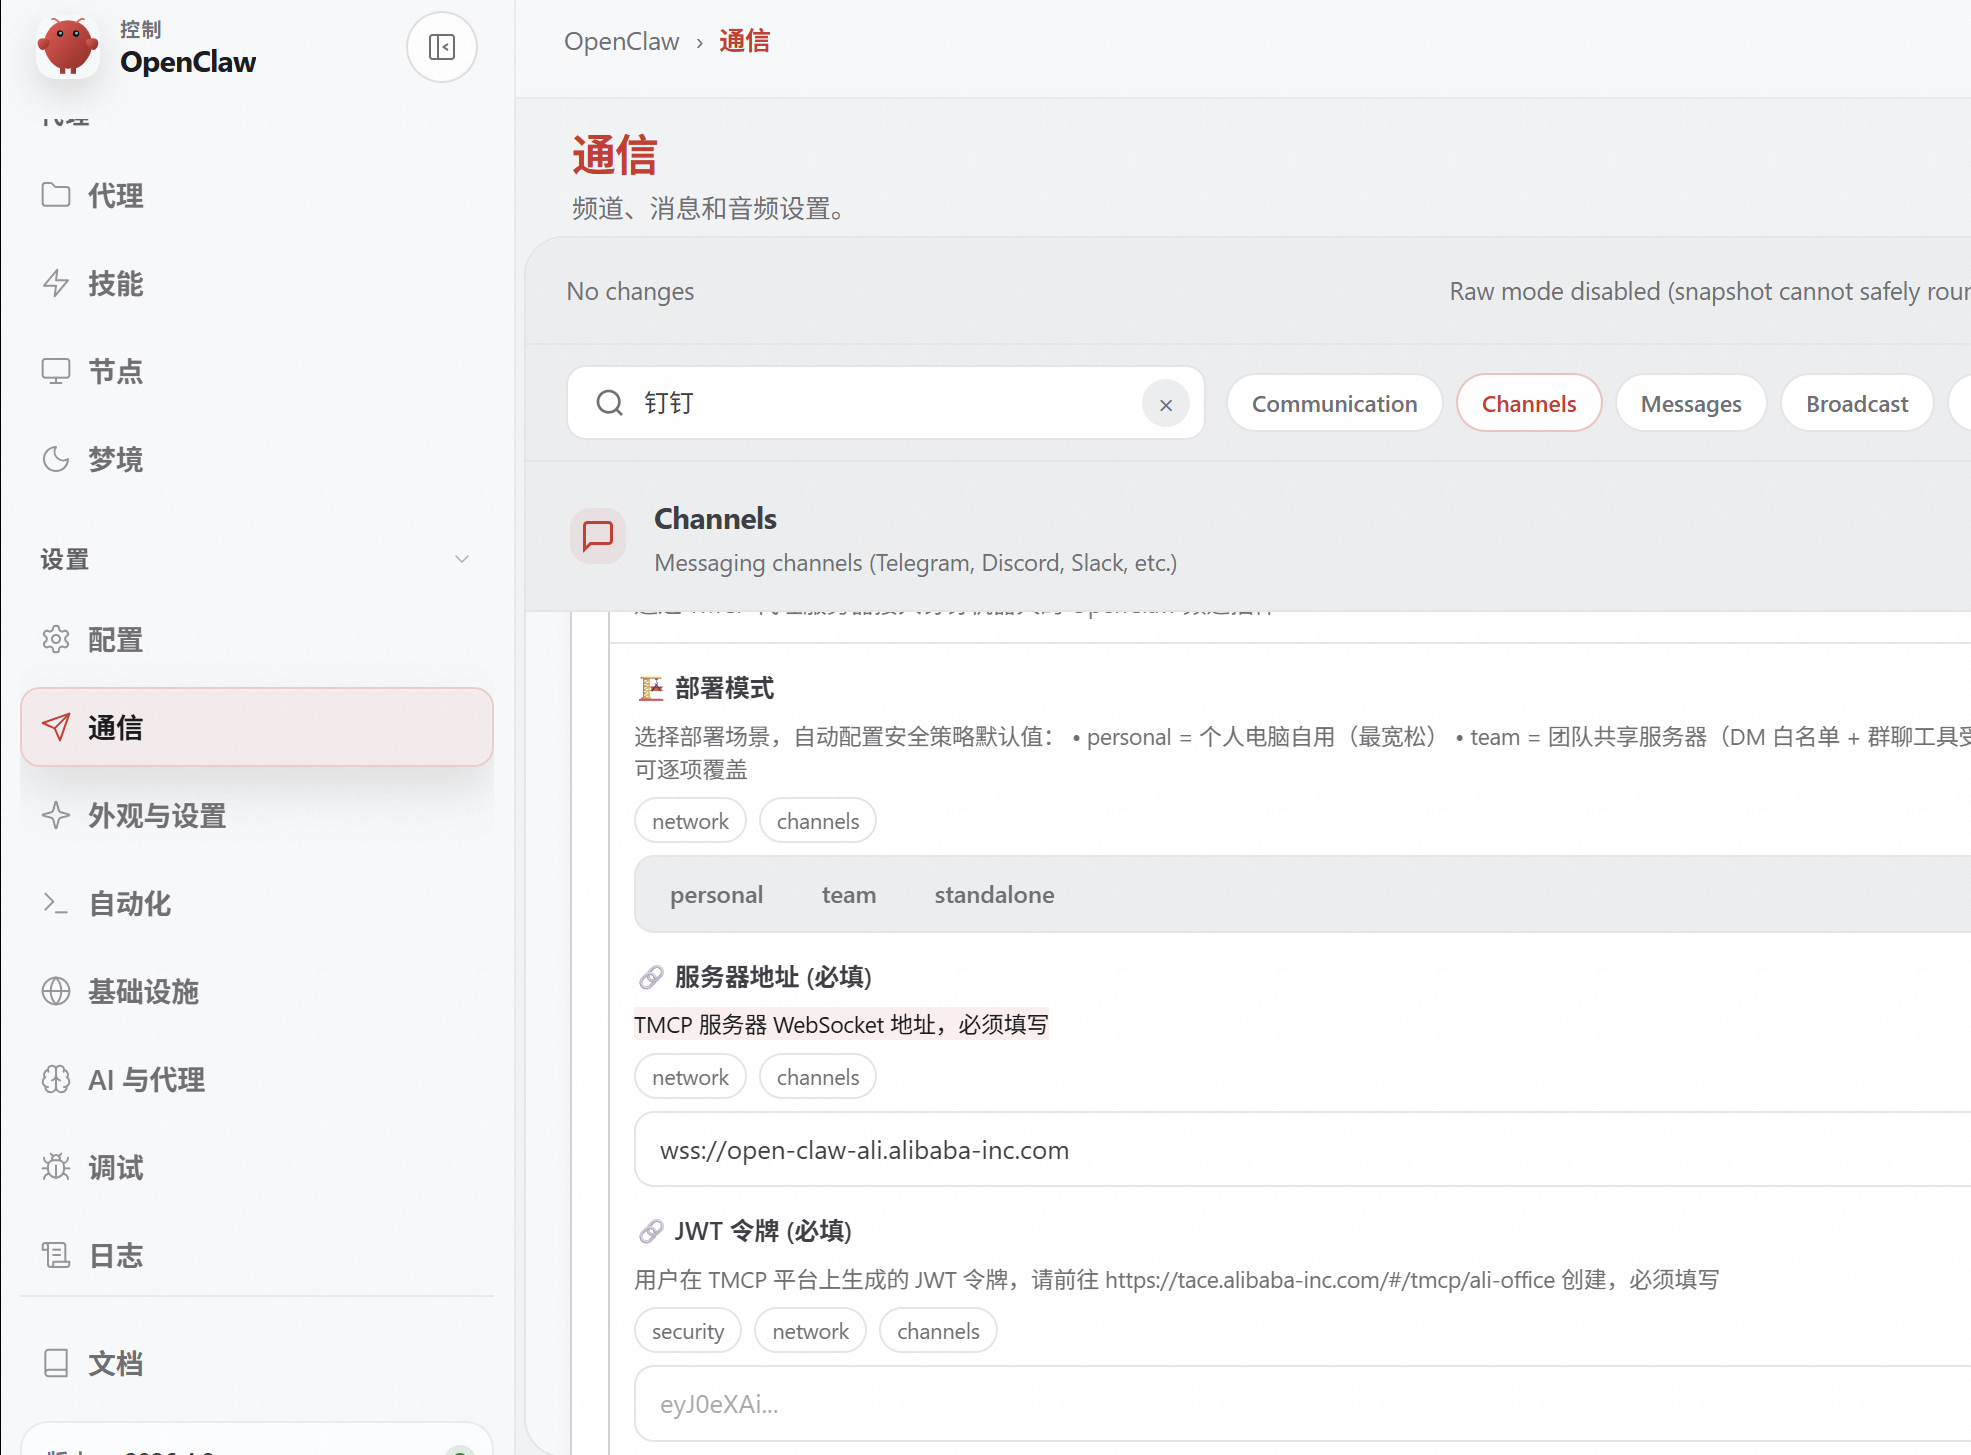Click the network tag under 服务器地址

click(x=690, y=1077)
